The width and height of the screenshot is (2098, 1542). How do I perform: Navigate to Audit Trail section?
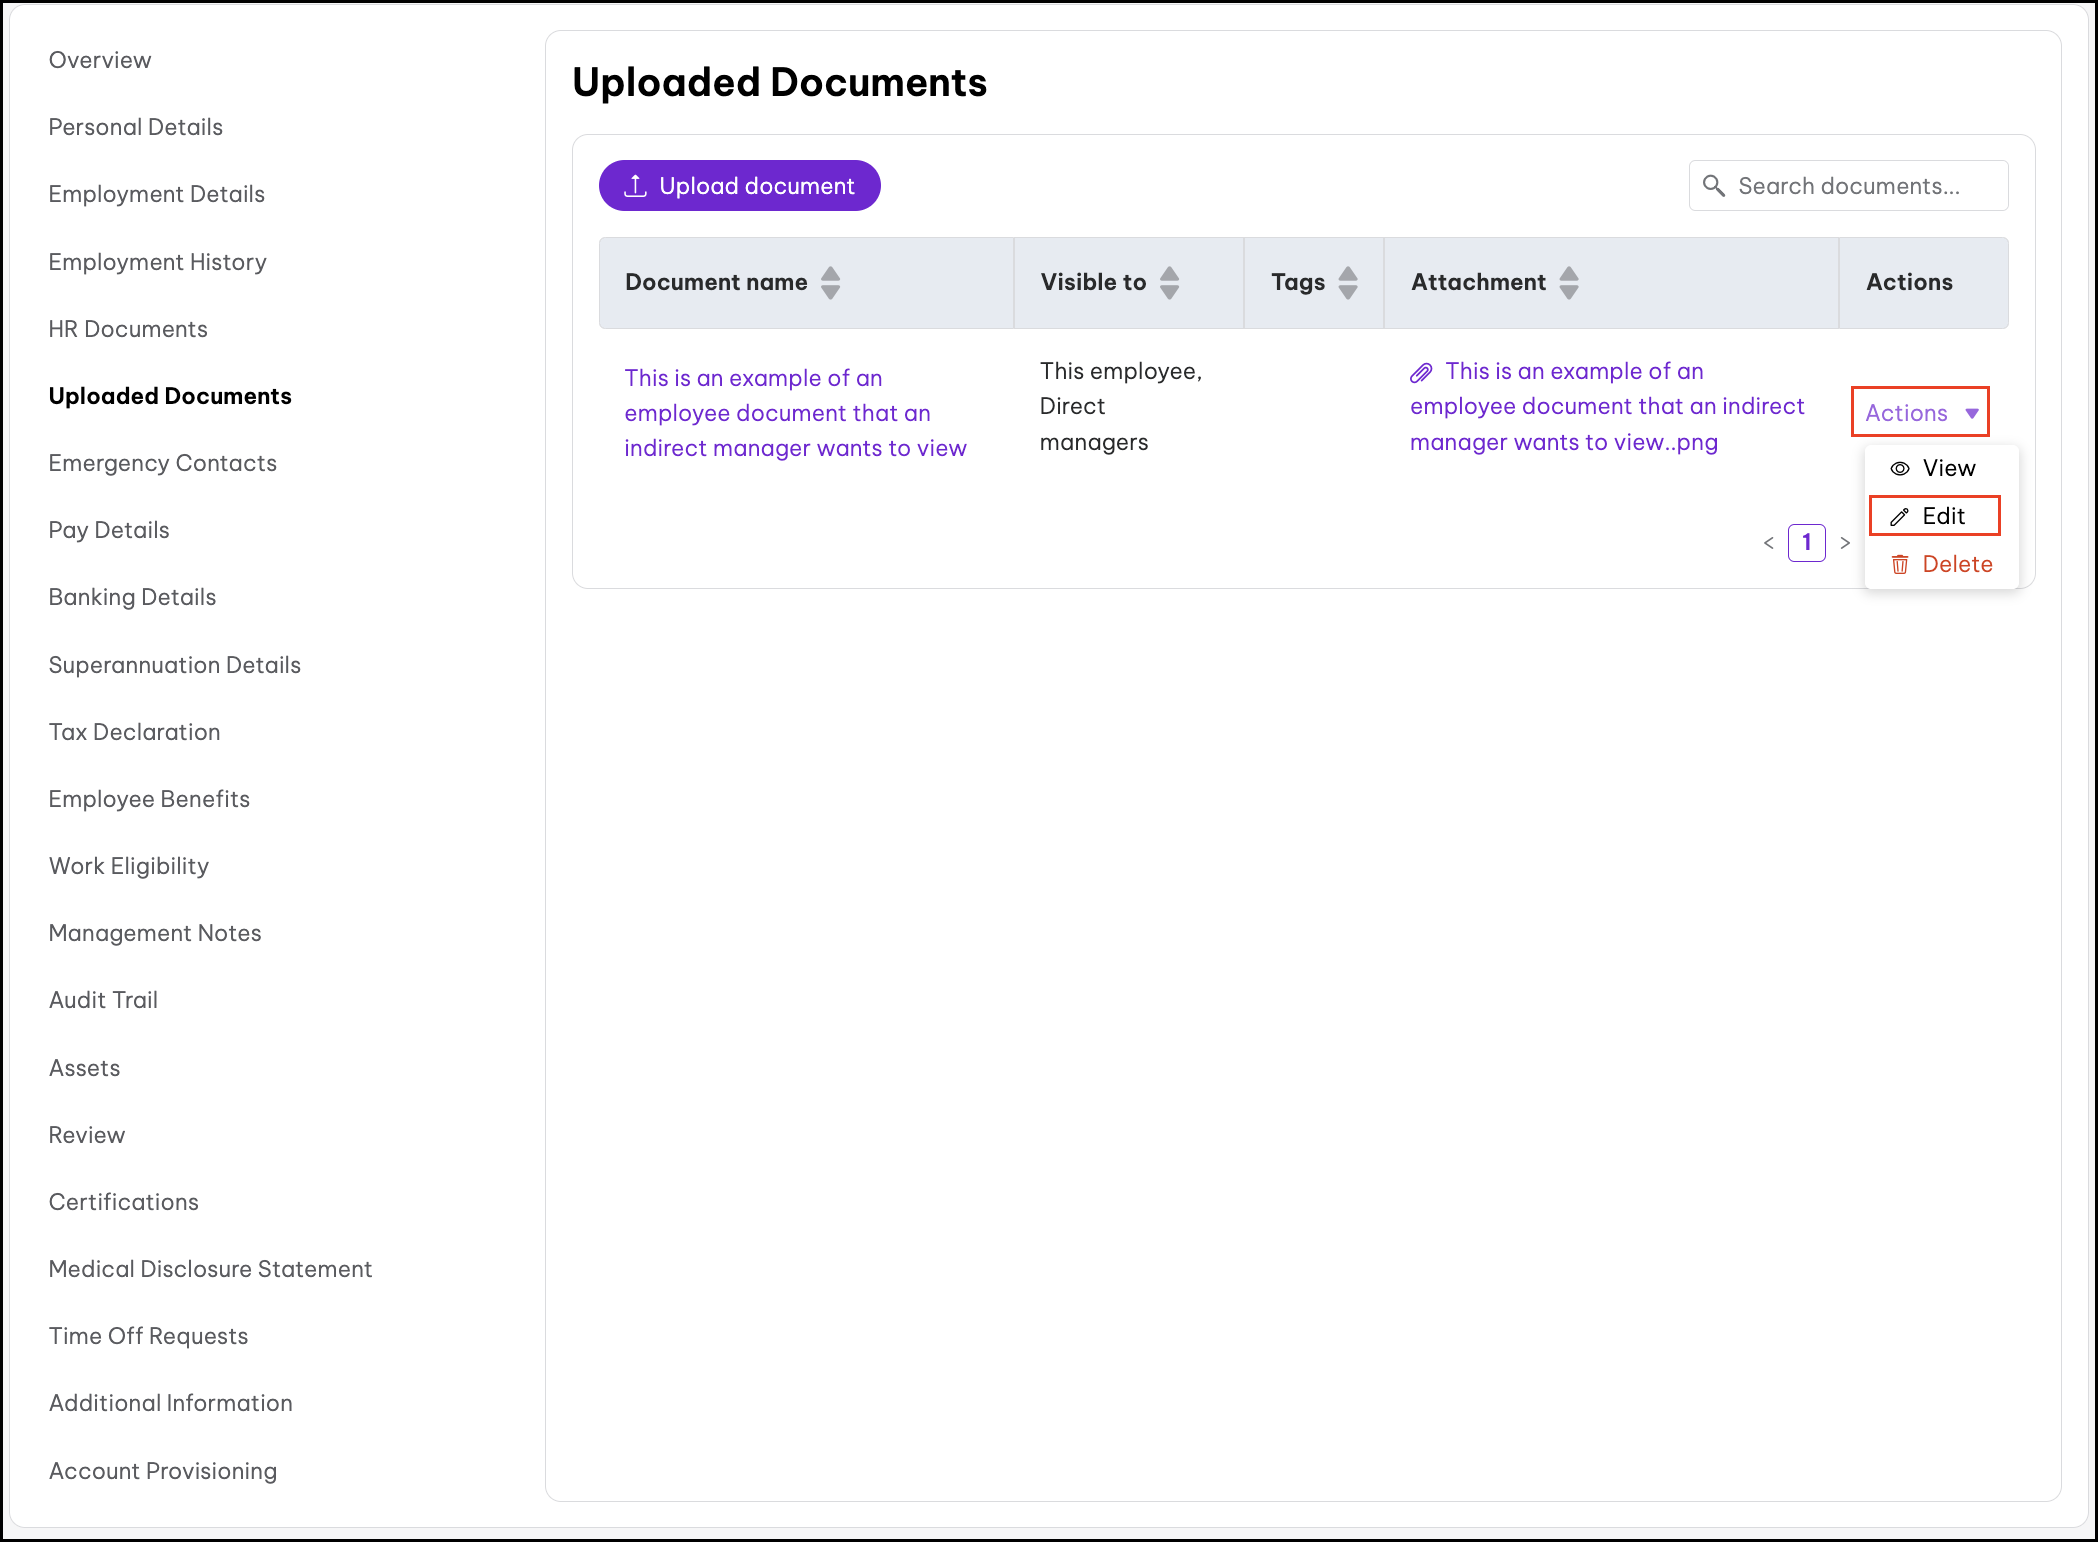[103, 1000]
